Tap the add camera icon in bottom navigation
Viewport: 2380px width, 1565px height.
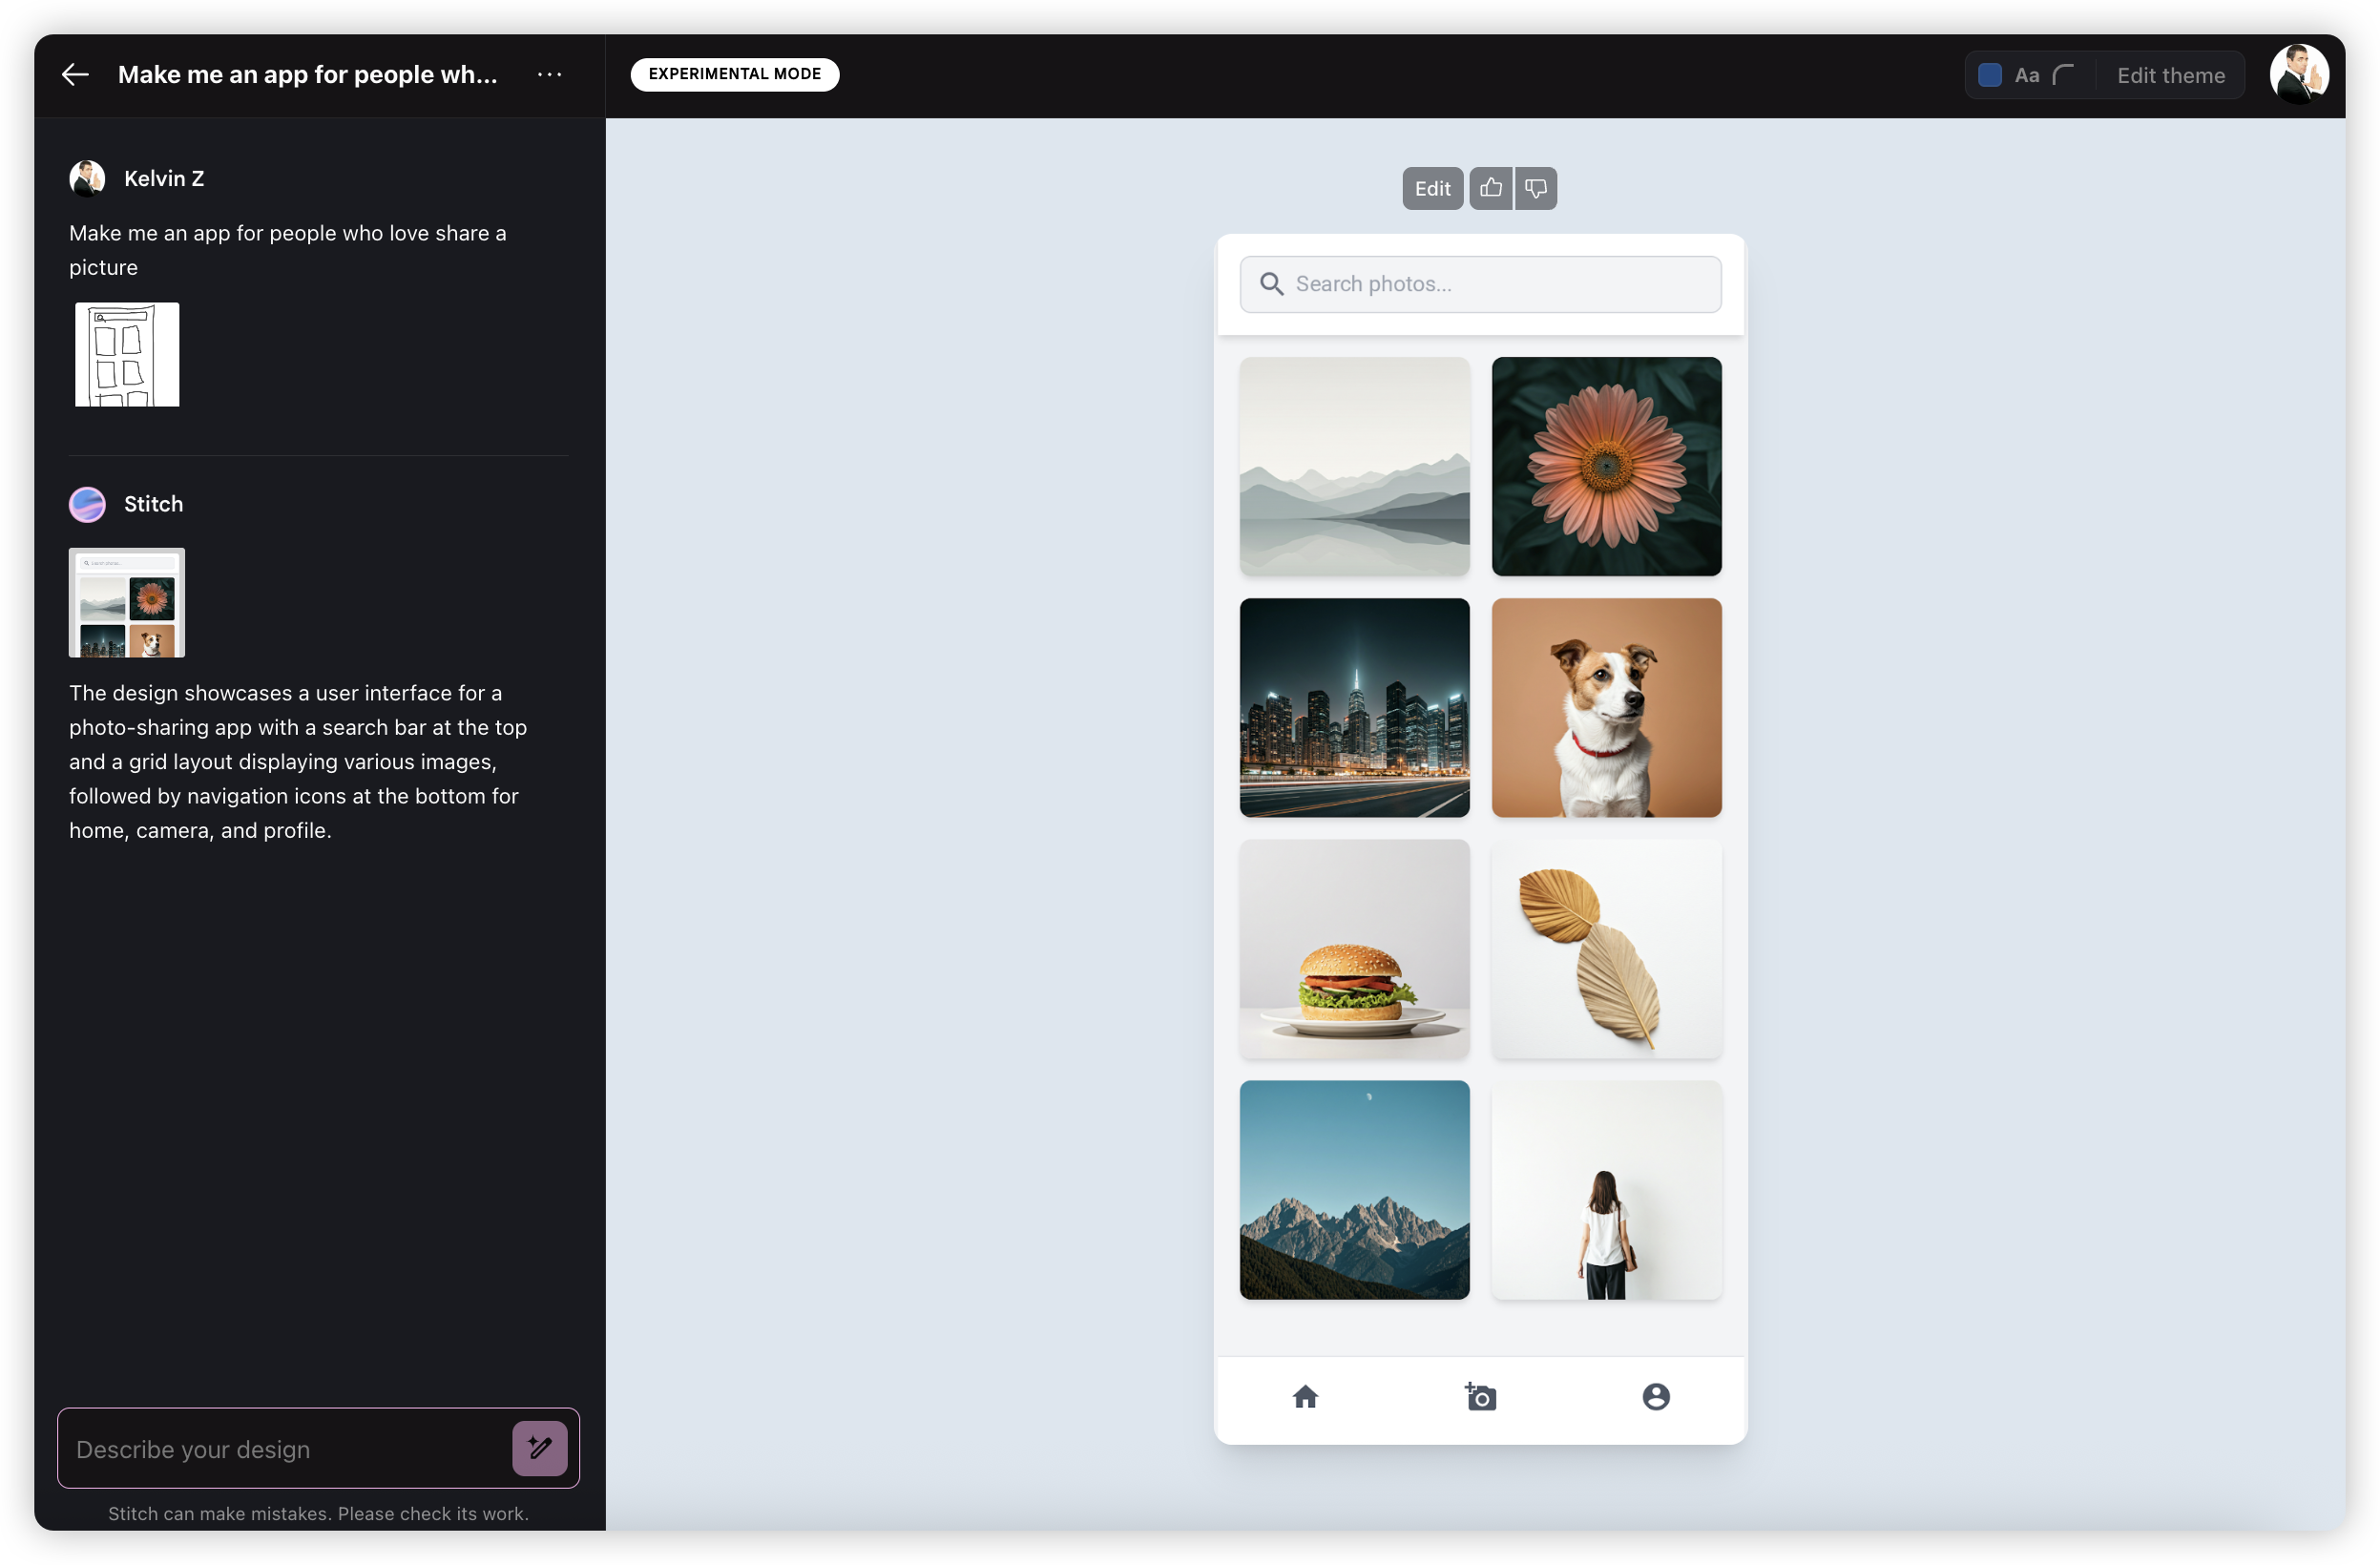pos(1480,1396)
